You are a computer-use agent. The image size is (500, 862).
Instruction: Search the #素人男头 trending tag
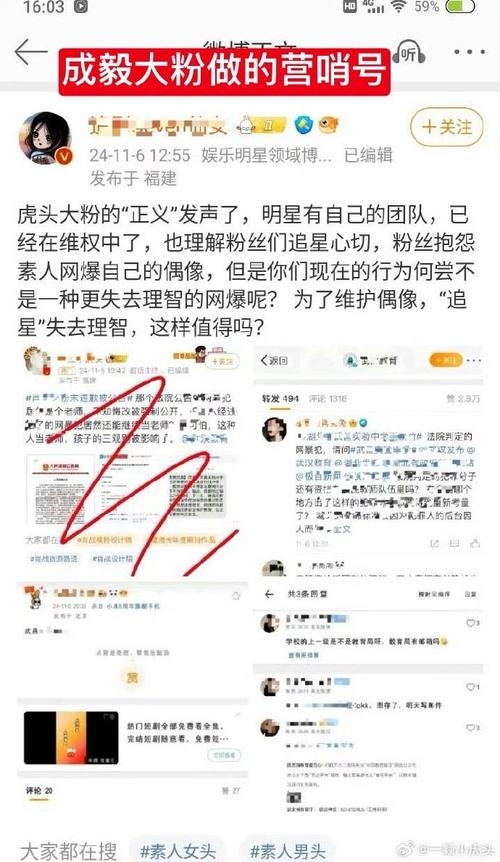tap(287, 851)
